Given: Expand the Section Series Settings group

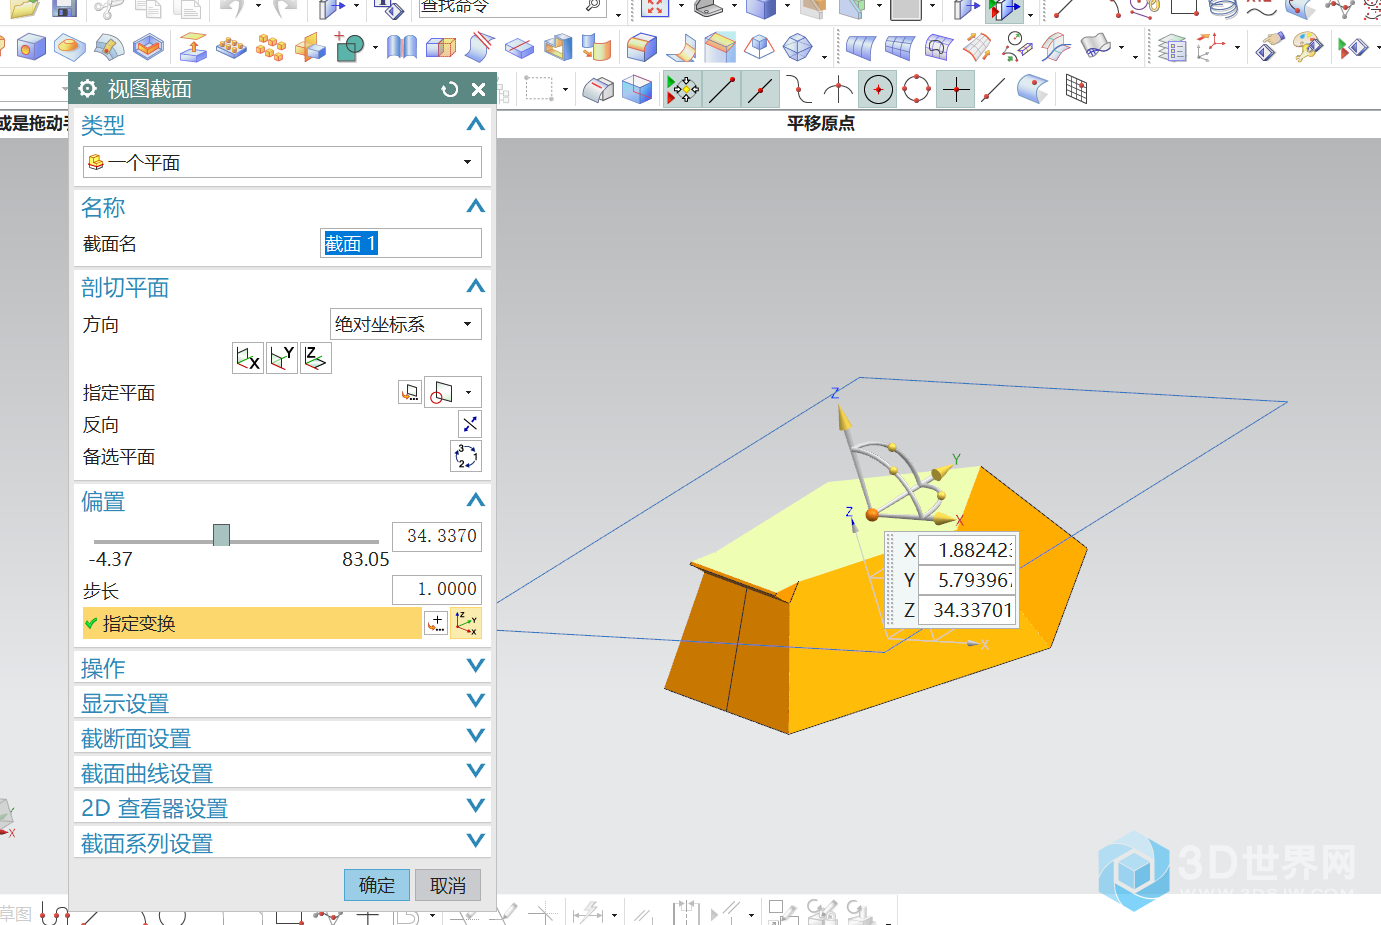Looking at the screenshot, I should [476, 841].
